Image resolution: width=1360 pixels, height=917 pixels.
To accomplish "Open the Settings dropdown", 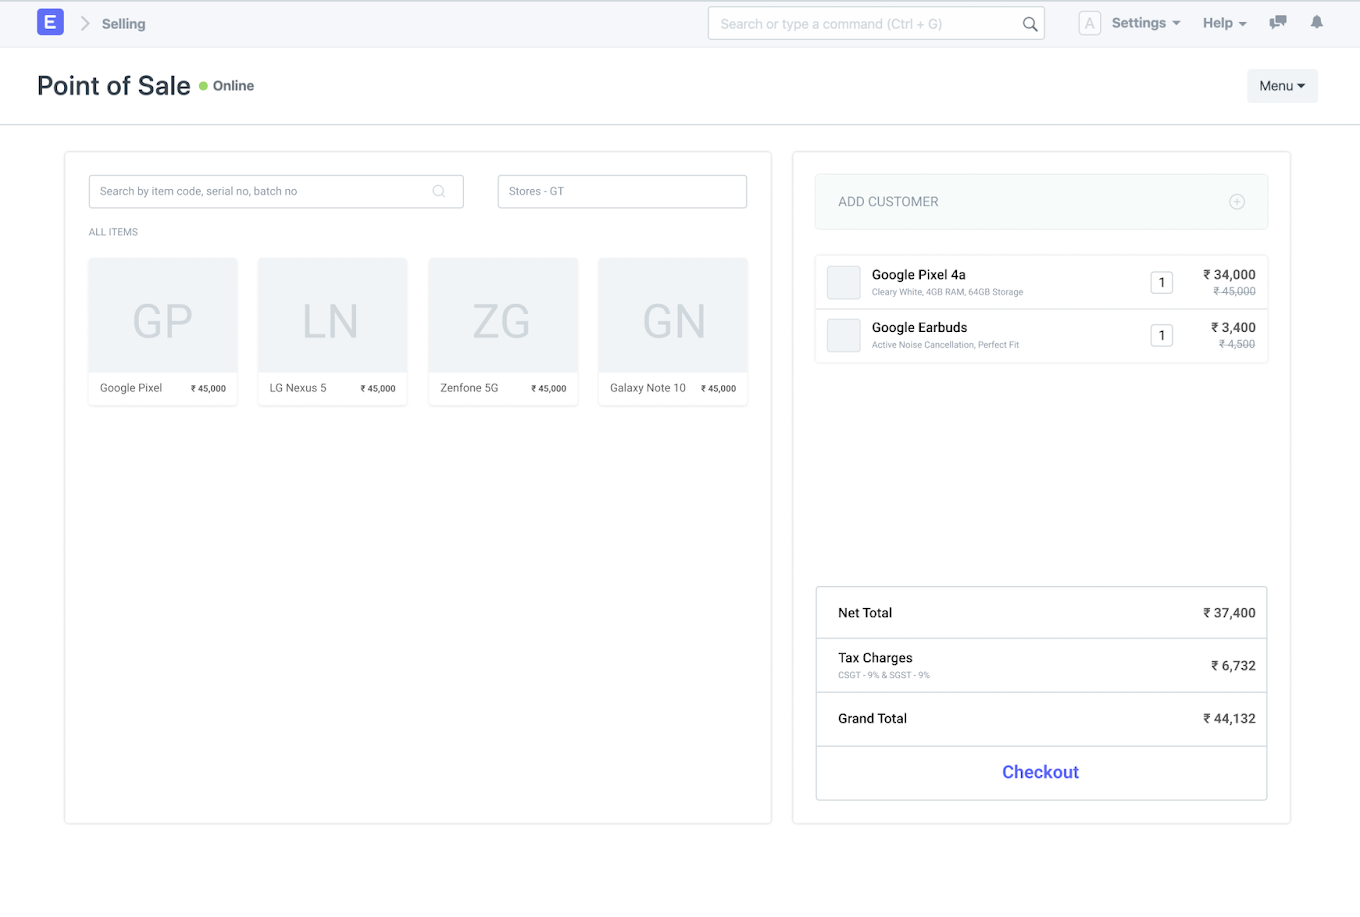I will pos(1146,23).
